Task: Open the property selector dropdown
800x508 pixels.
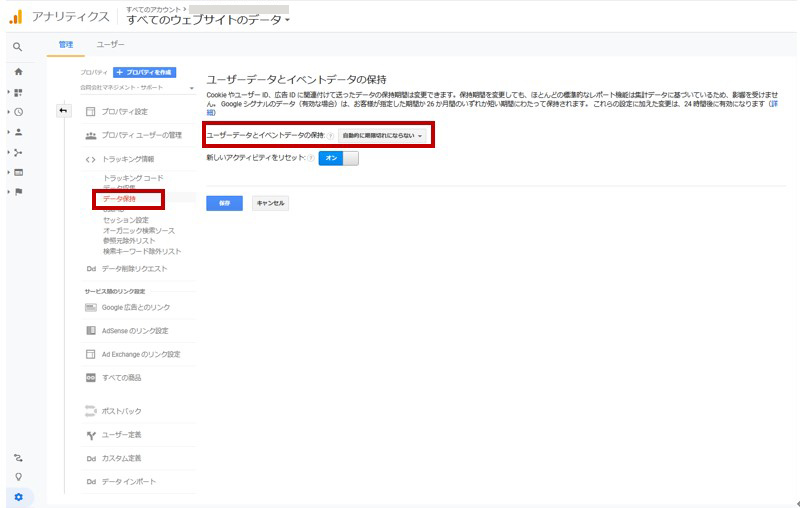Action: (x=139, y=88)
